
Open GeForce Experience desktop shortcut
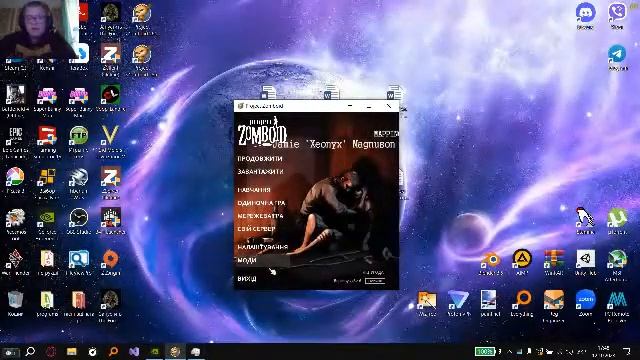(x=47, y=224)
